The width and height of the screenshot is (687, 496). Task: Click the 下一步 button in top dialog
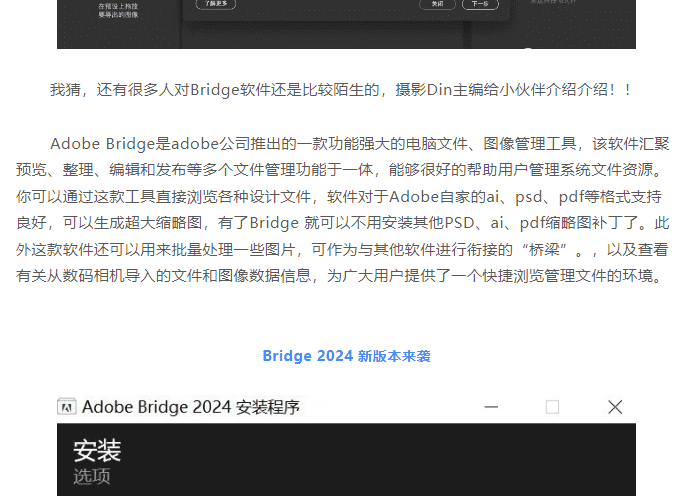[x=479, y=4]
